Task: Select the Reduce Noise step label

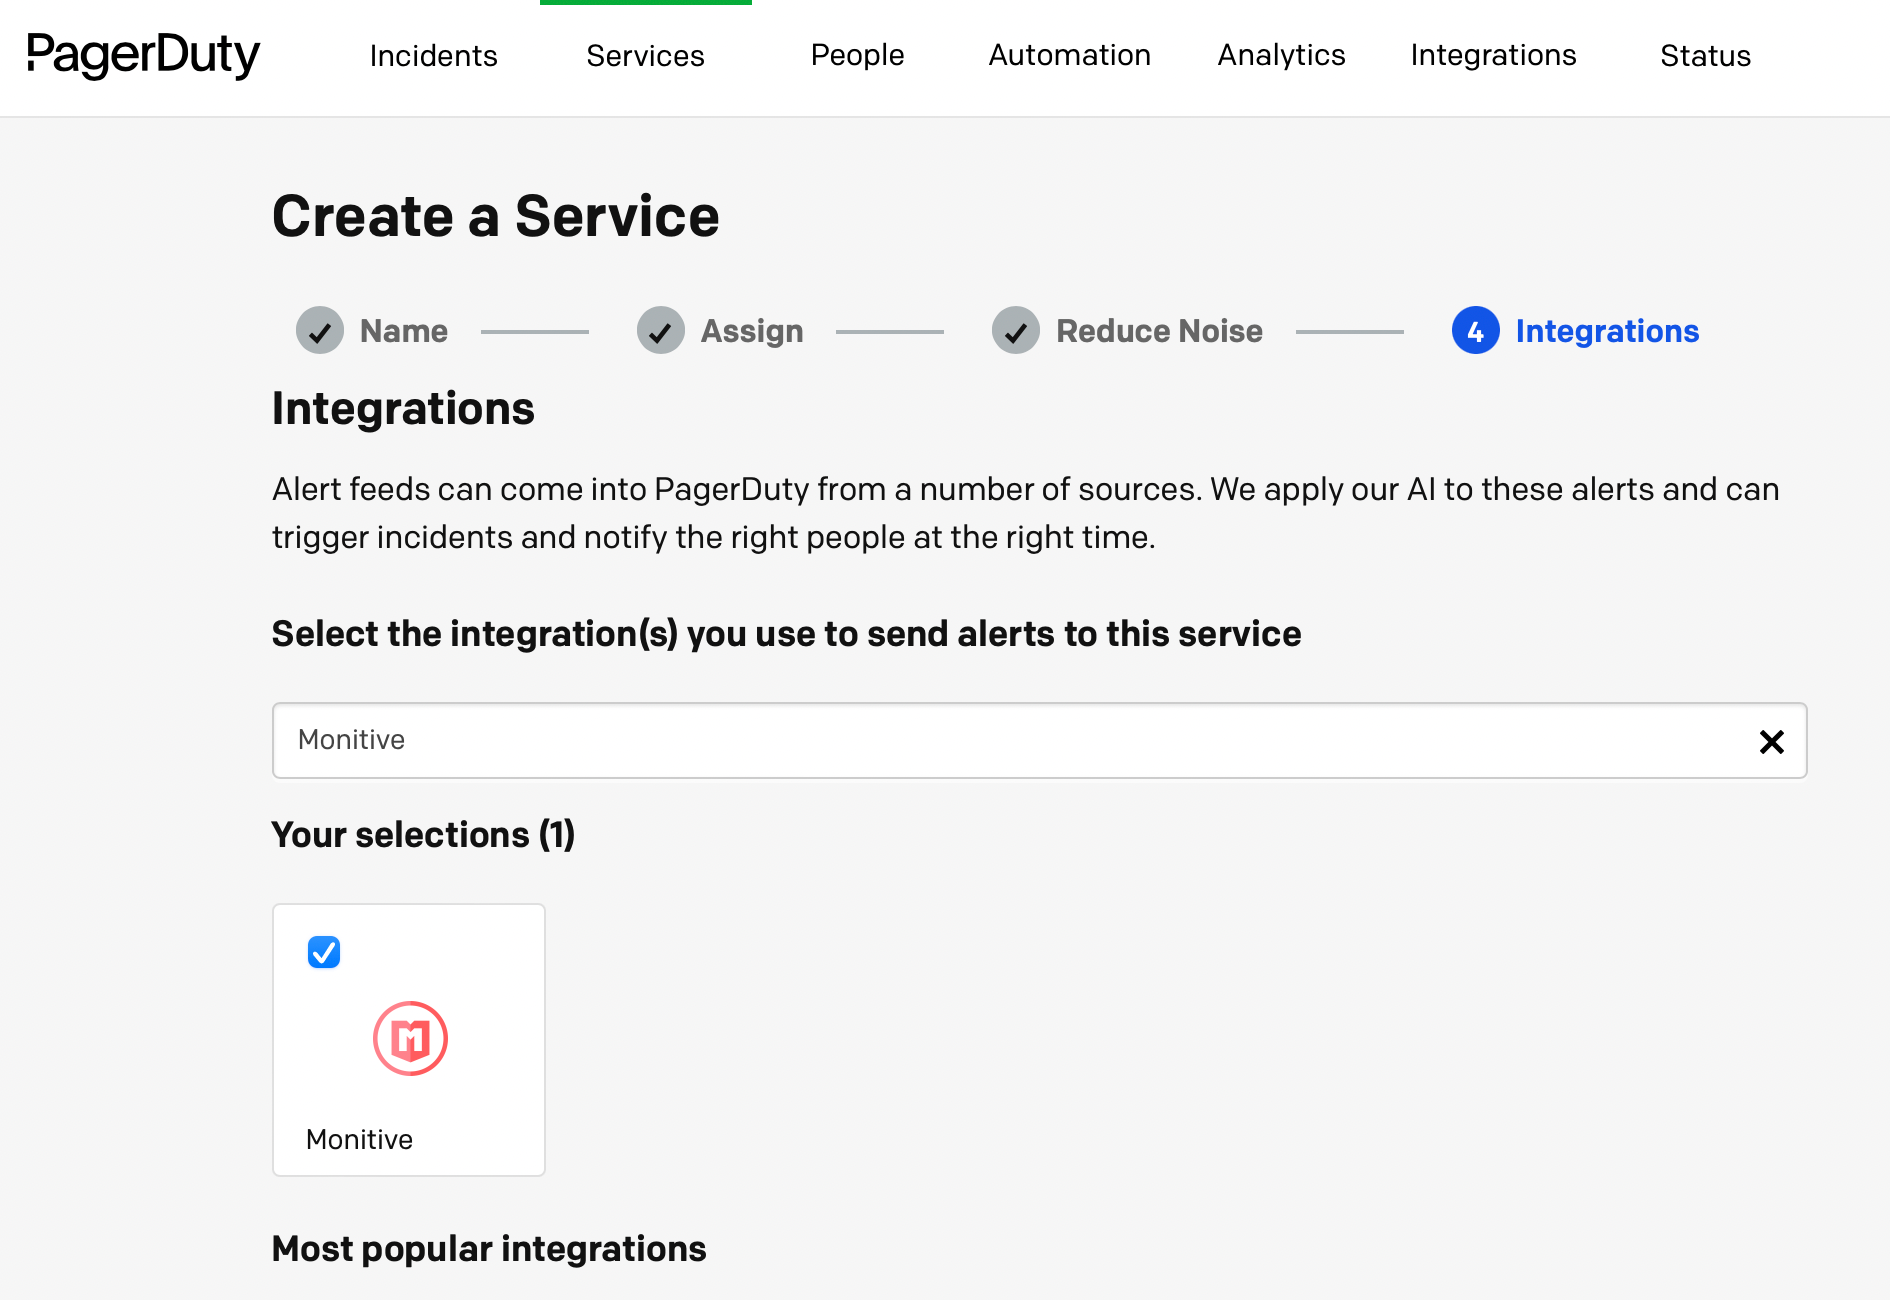Action: click(1159, 331)
